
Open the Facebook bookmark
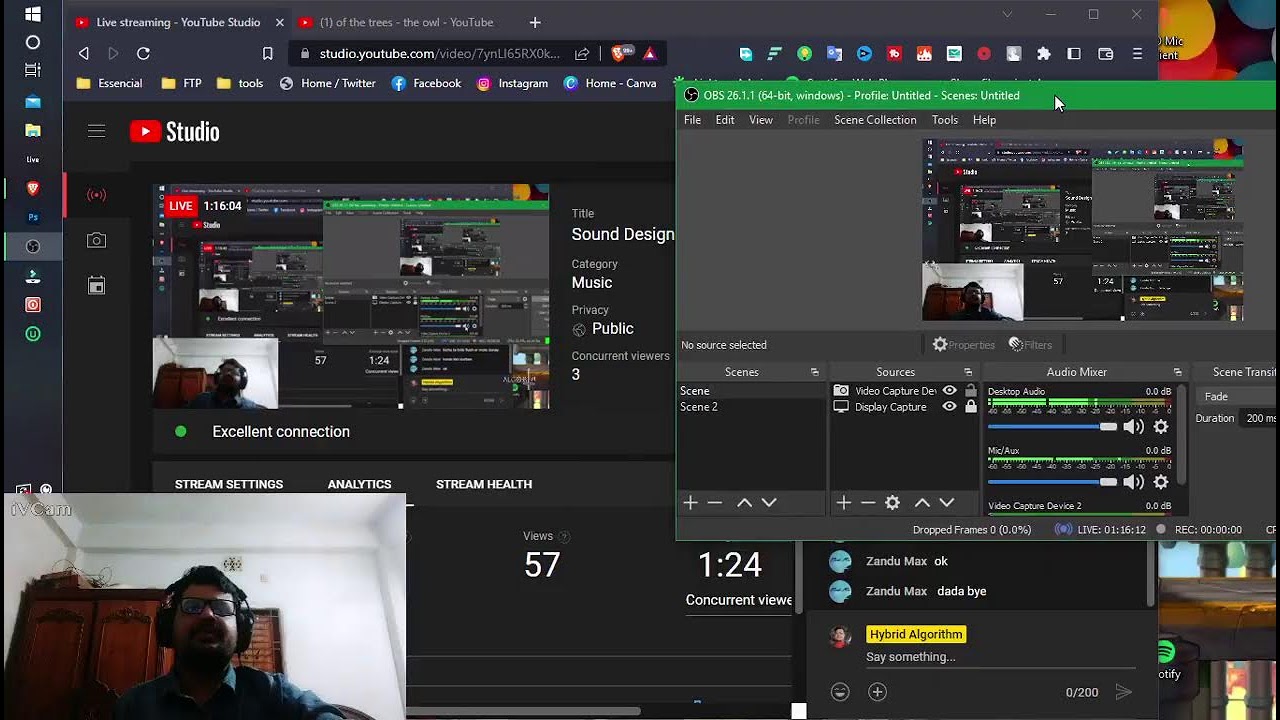tap(426, 83)
